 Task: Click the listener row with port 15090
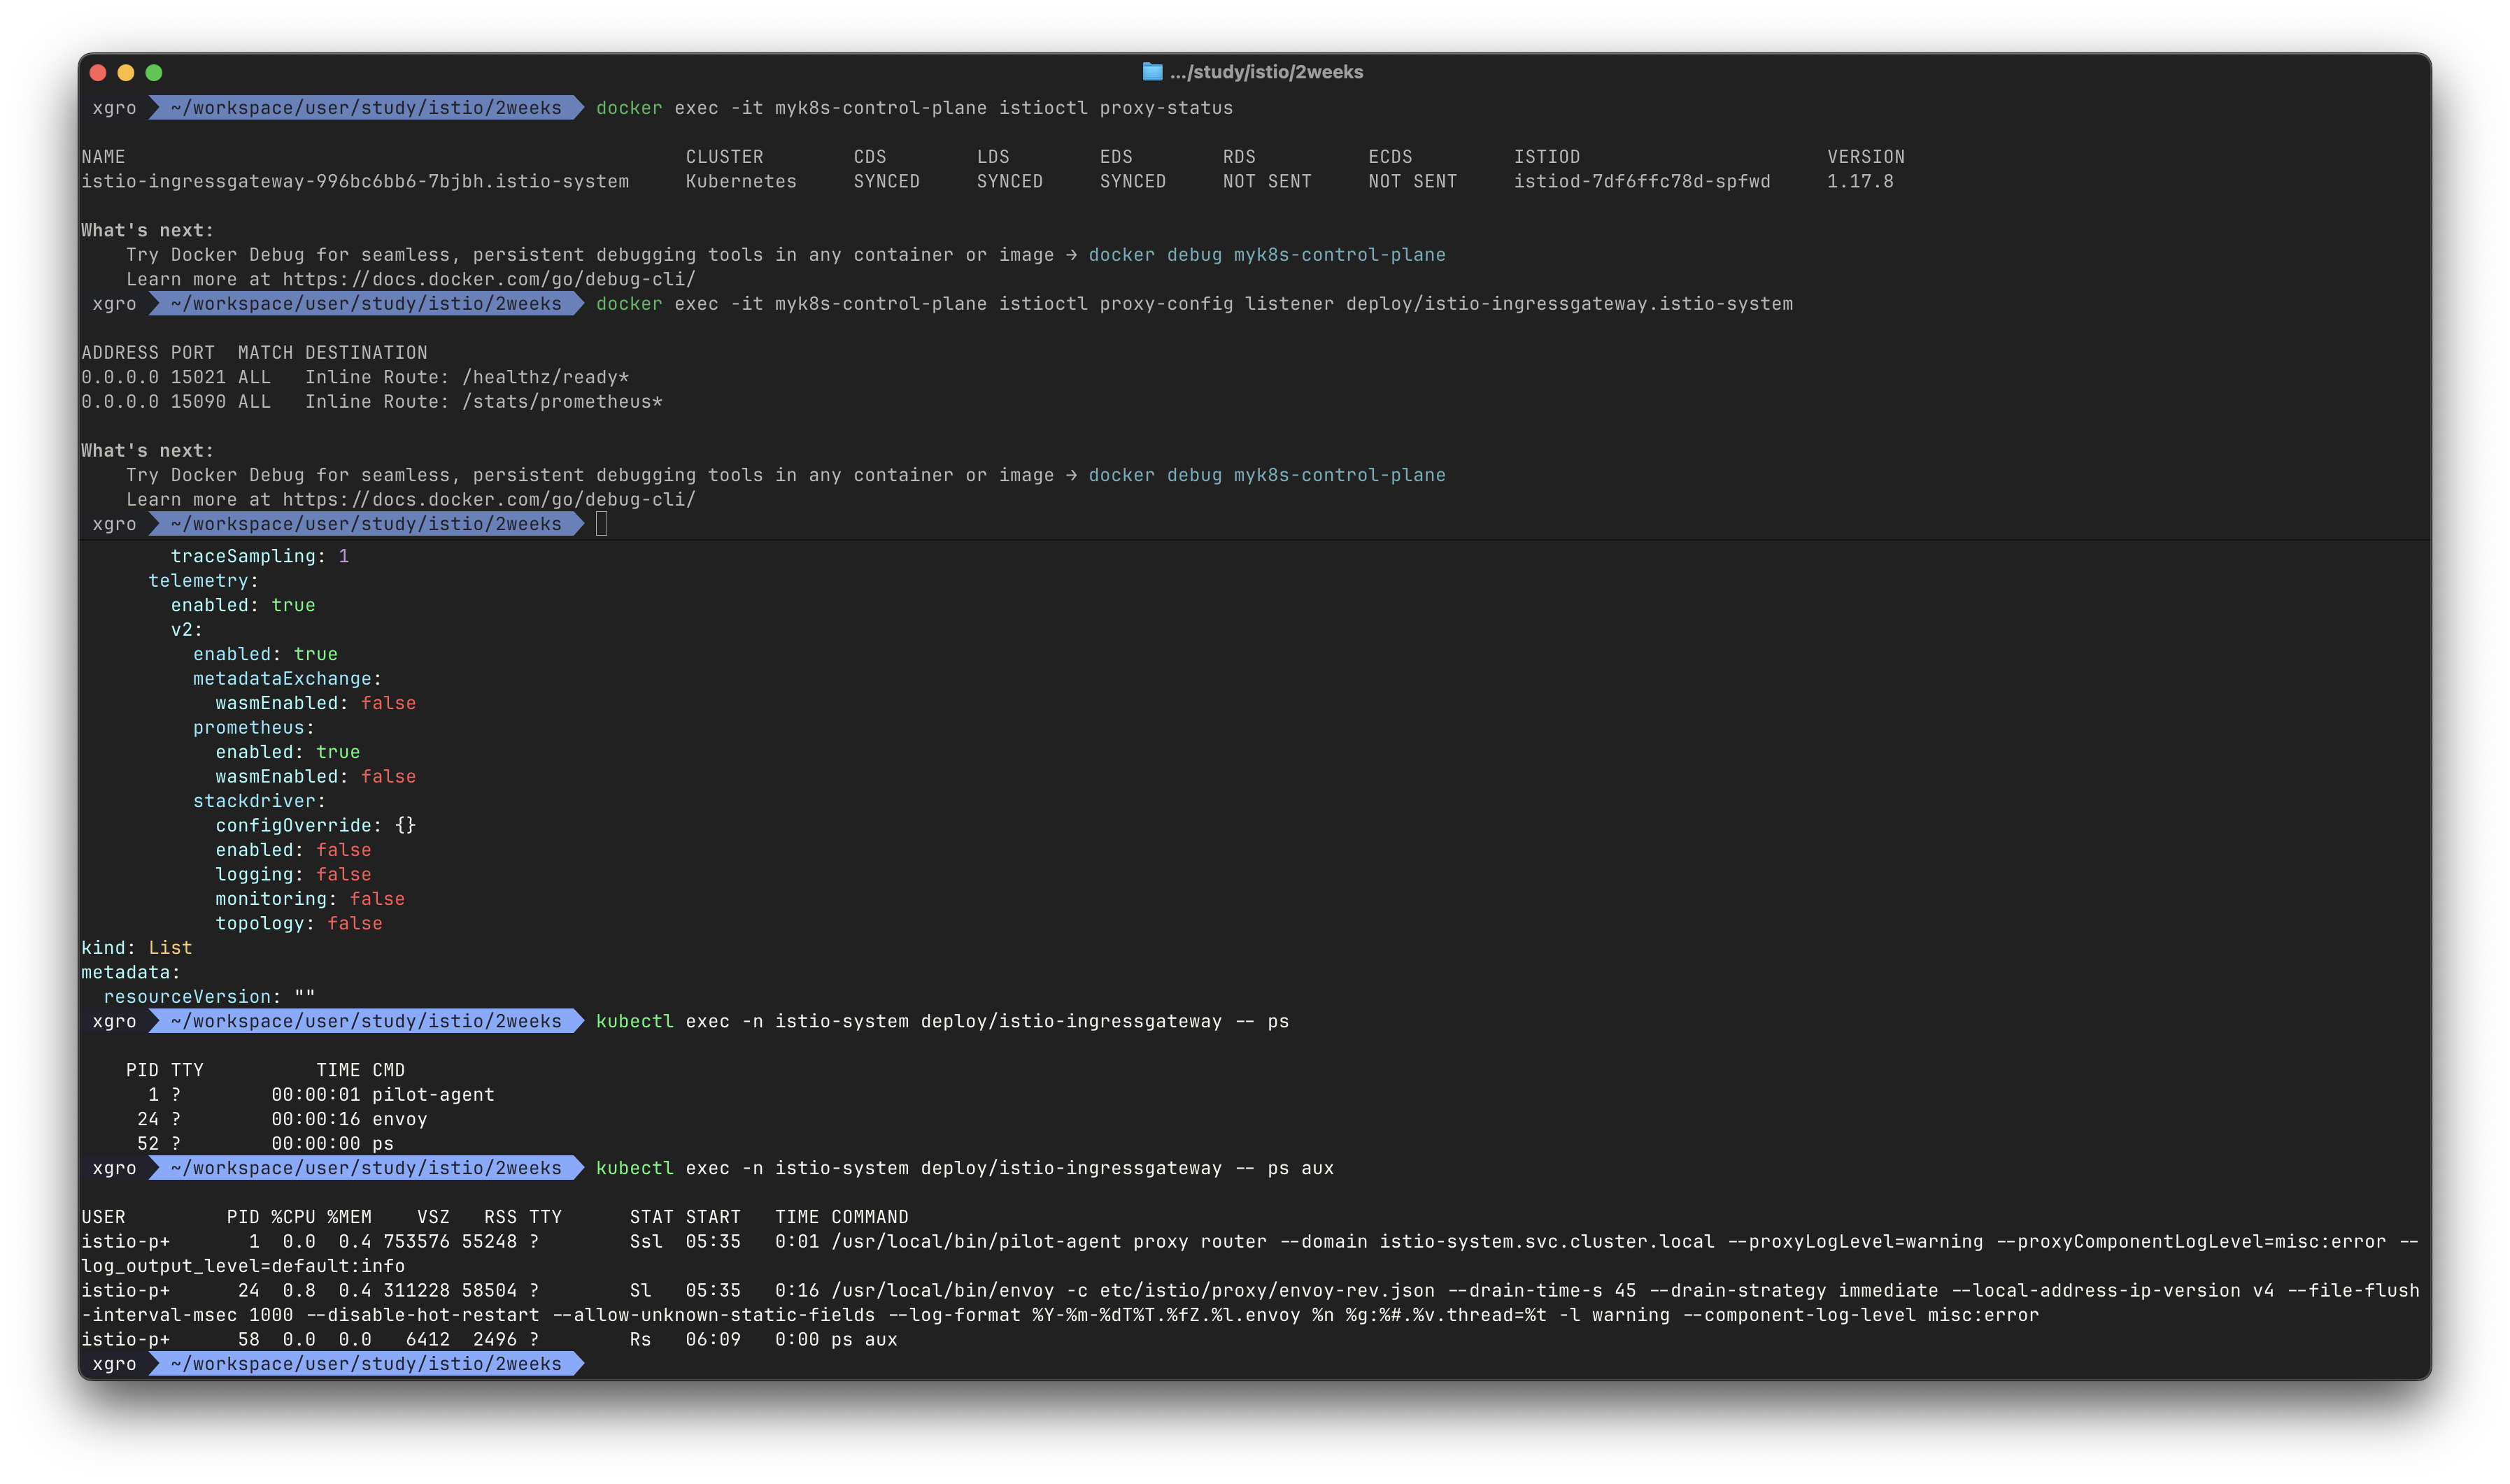372,401
